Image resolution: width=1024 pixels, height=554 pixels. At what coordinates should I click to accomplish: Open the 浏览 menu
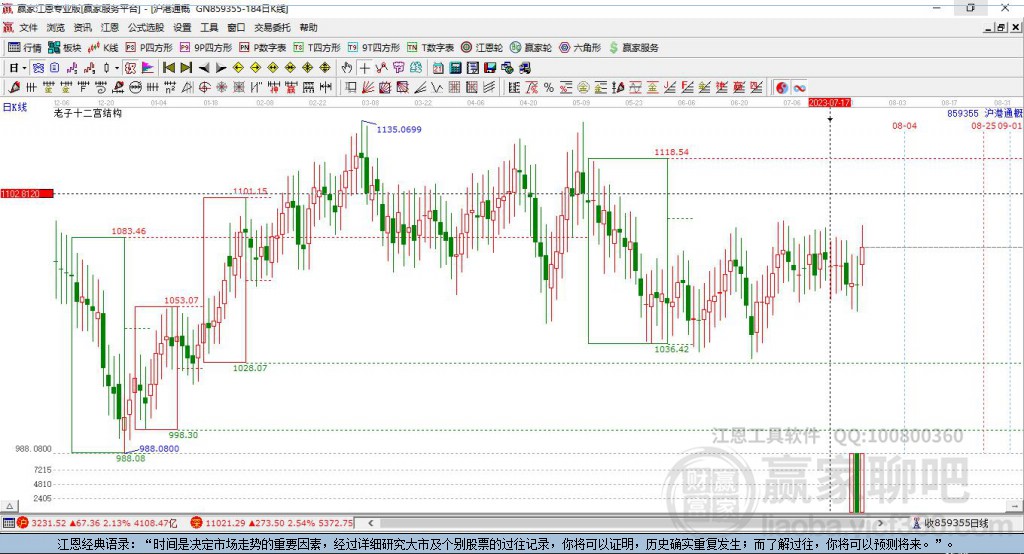pyautogui.click(x=56, y=27)
